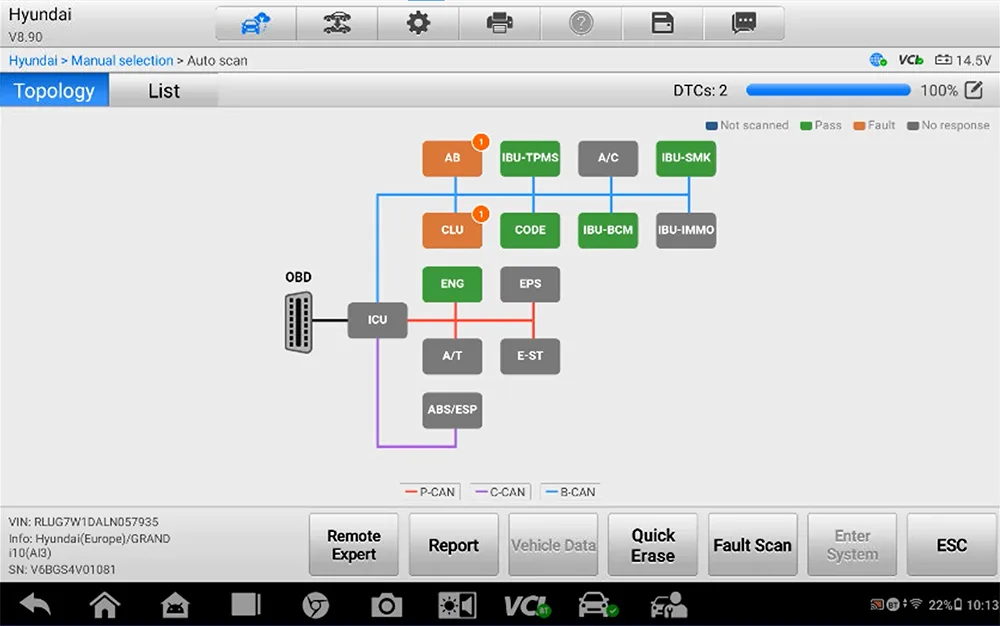Open Remote Expert
The height and width of the screenshot is (626, 1000).
(x=354, y=545)
